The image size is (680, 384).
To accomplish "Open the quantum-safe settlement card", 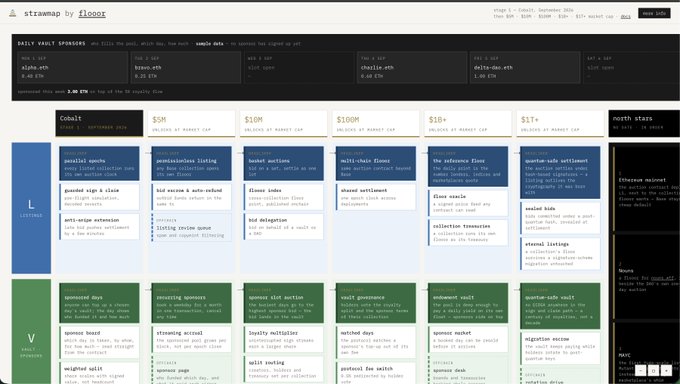I will pyautogui.click(x=560, y=172).
